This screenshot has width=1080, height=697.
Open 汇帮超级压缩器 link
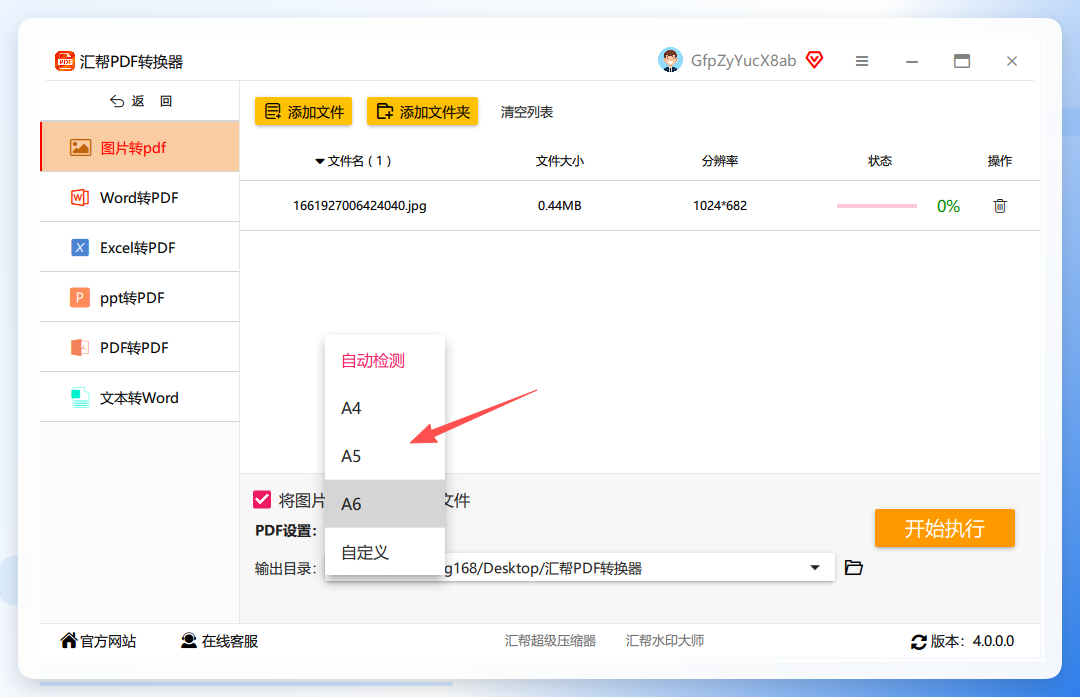tap(550, 641)
